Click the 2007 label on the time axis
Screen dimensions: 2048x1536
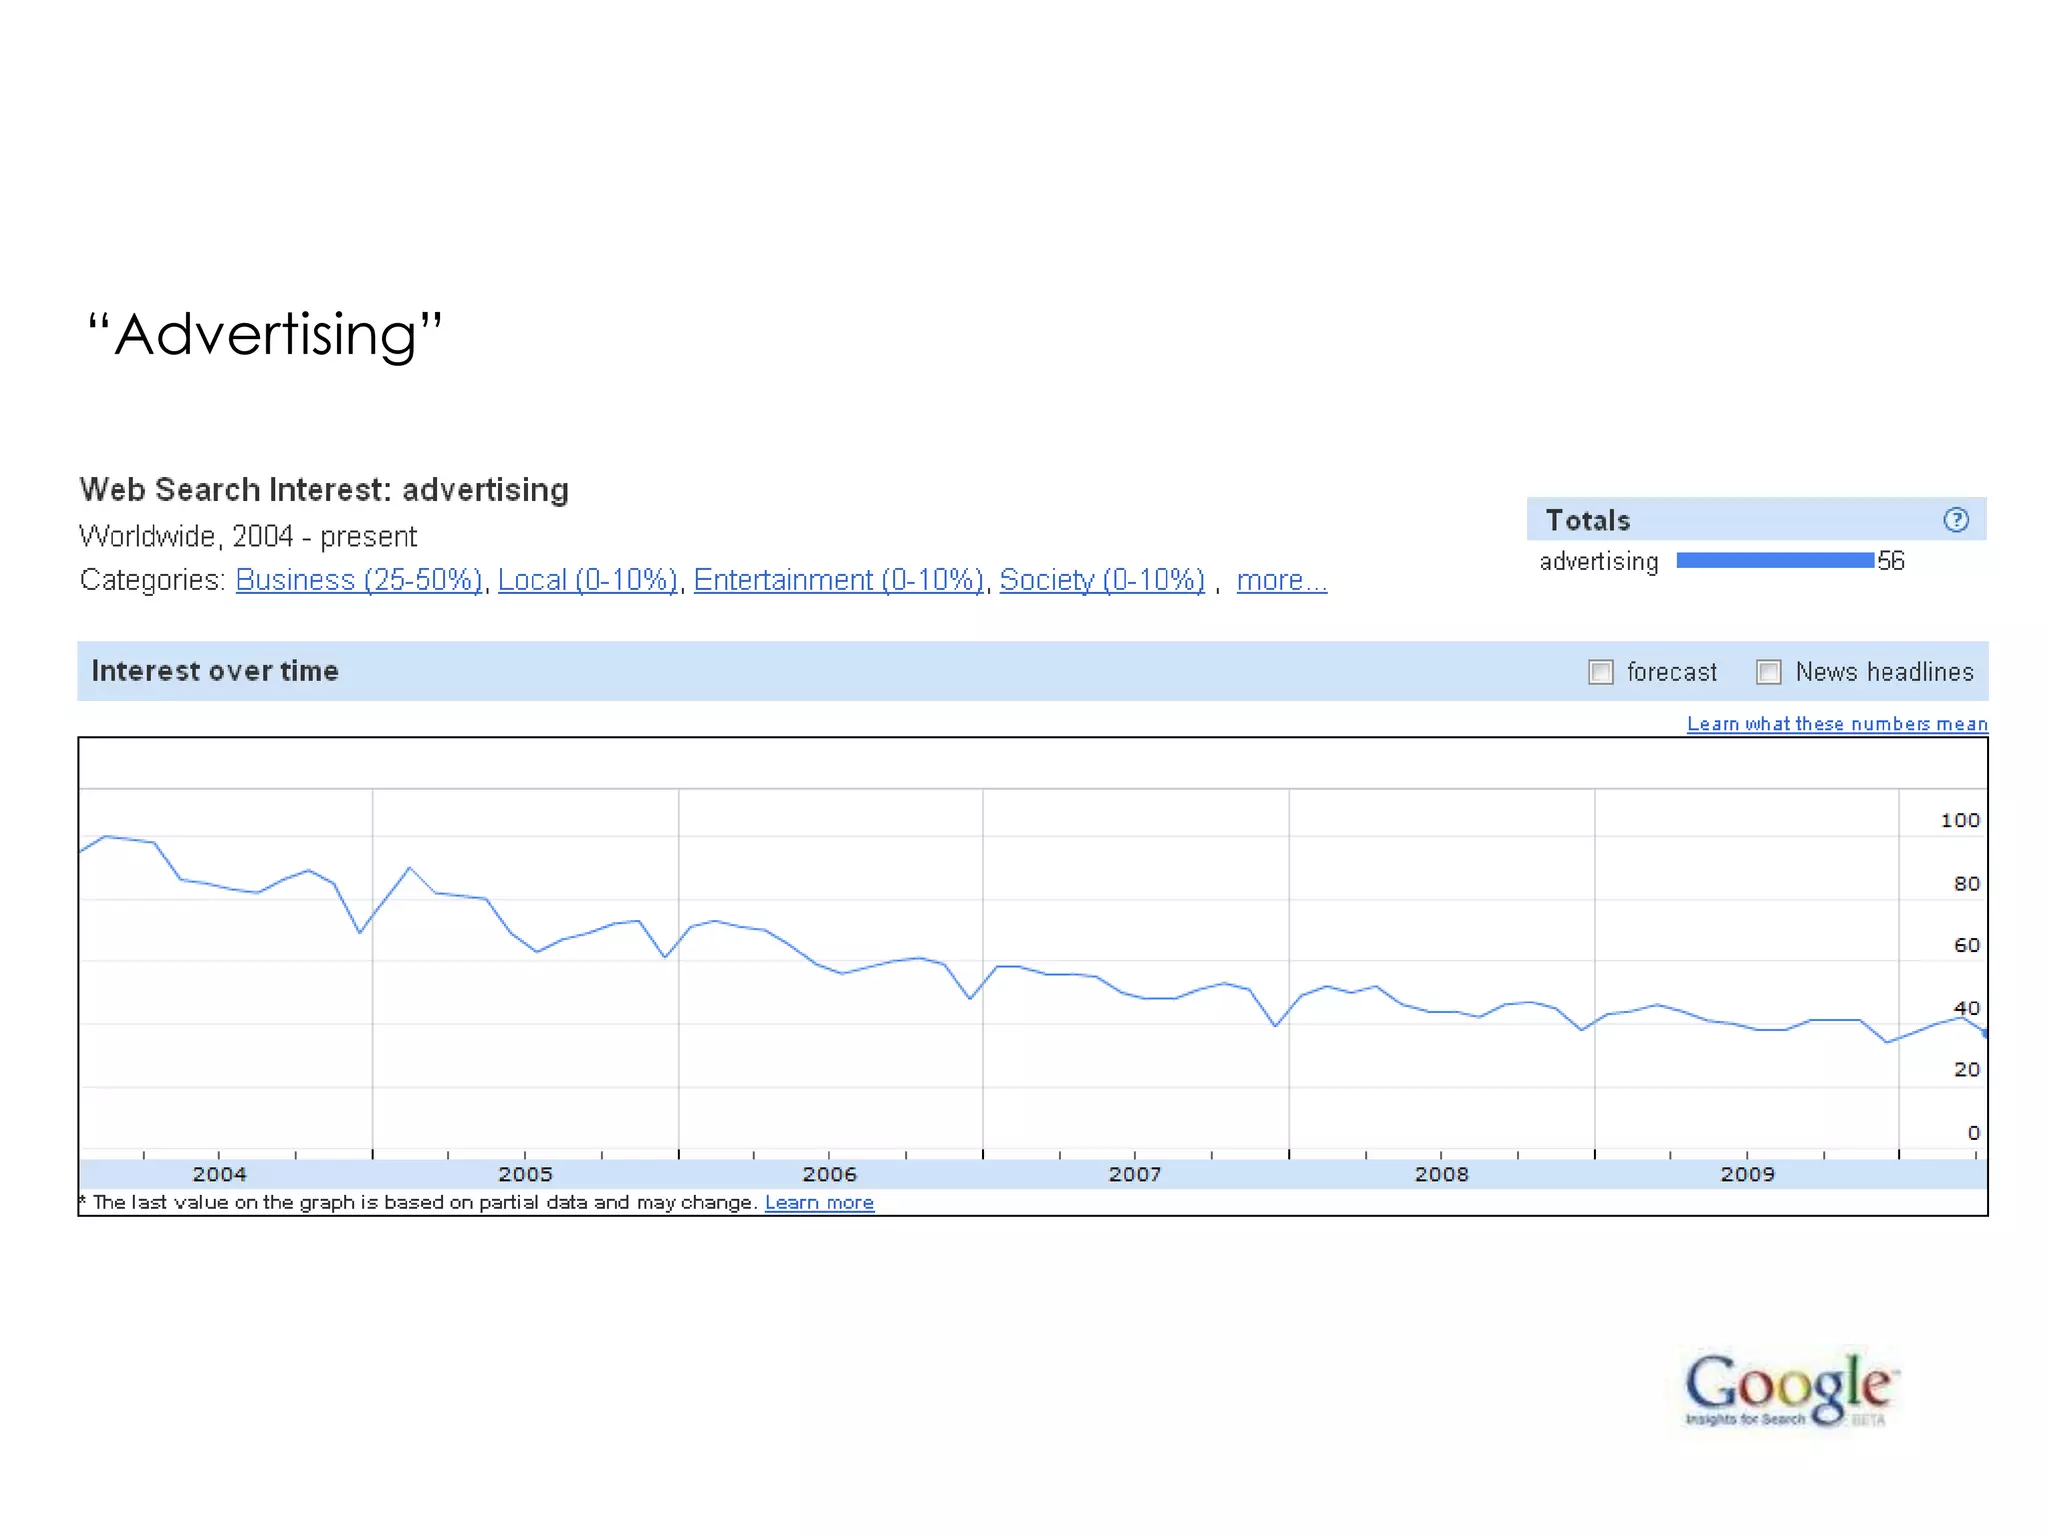(x=1135, y=1174)
